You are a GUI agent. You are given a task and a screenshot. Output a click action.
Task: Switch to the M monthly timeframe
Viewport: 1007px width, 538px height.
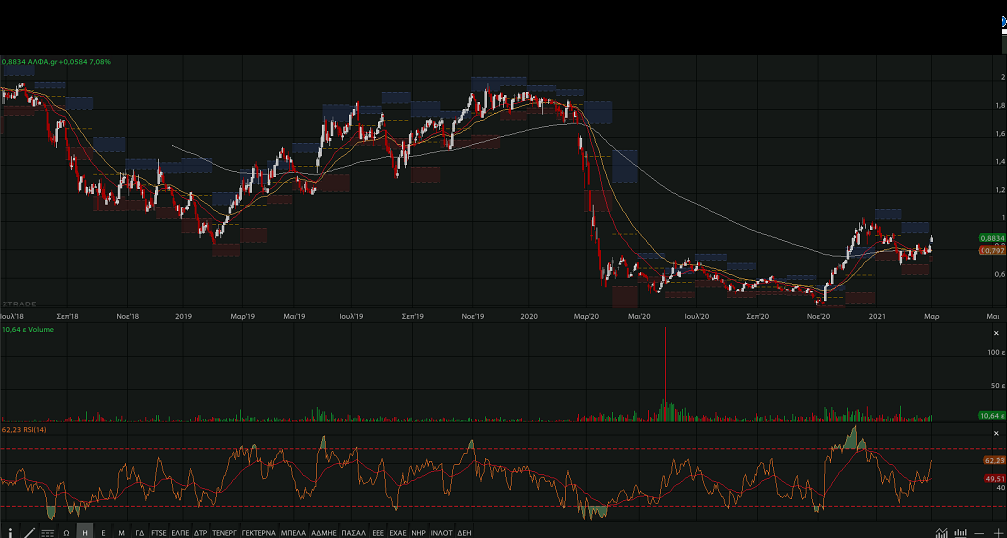122,531
